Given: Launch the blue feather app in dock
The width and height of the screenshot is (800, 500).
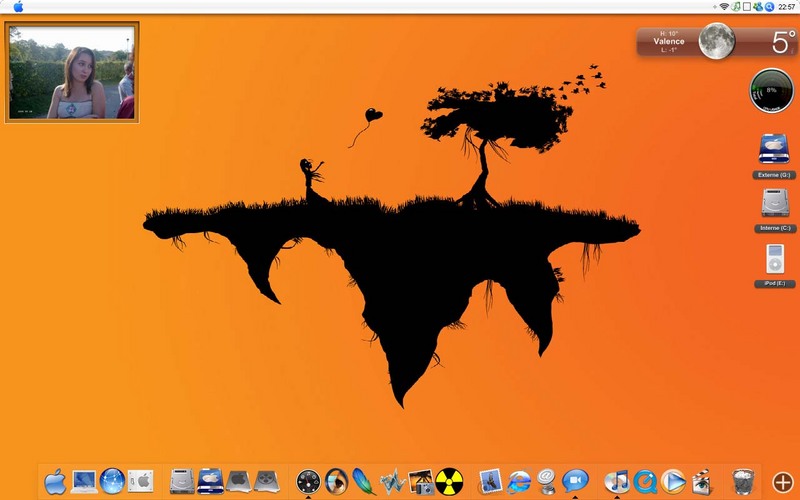Looking at the screenshot, I should point(364,482).
